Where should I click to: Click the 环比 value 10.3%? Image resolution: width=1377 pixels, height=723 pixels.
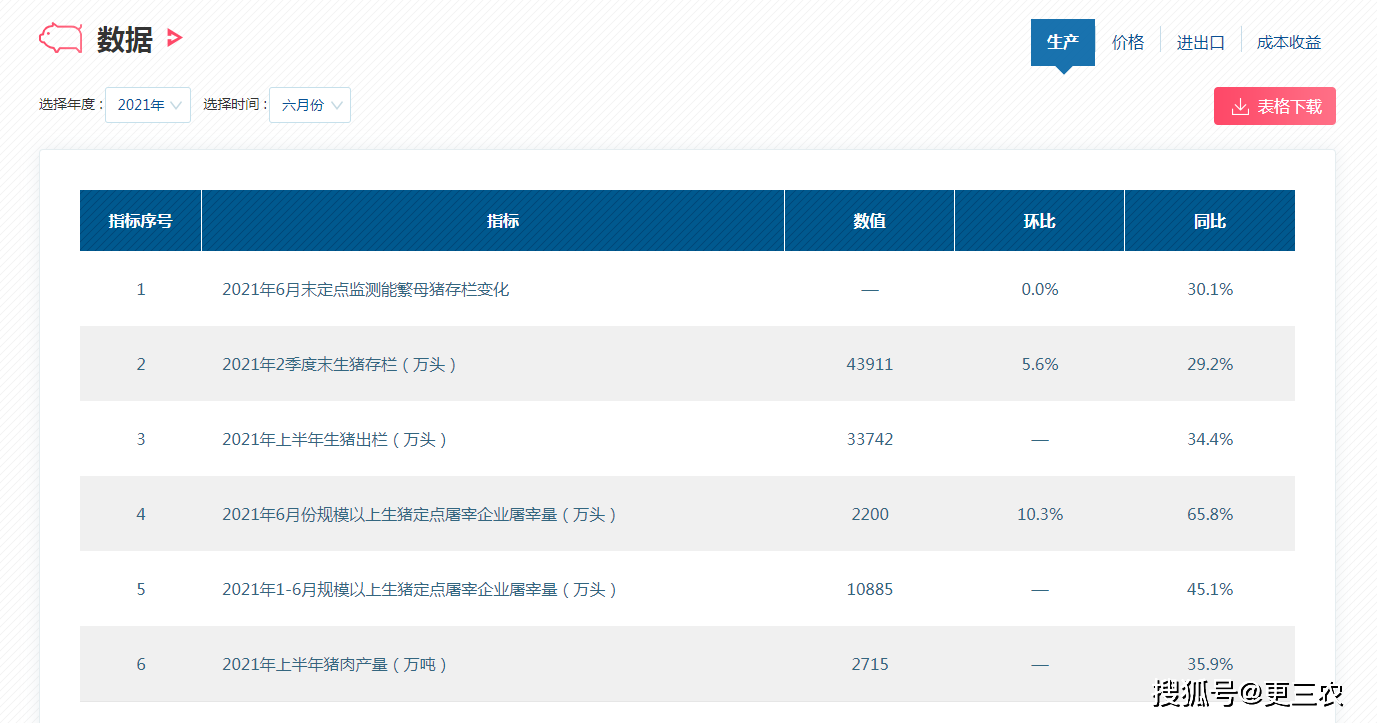tap(1040, 514)
